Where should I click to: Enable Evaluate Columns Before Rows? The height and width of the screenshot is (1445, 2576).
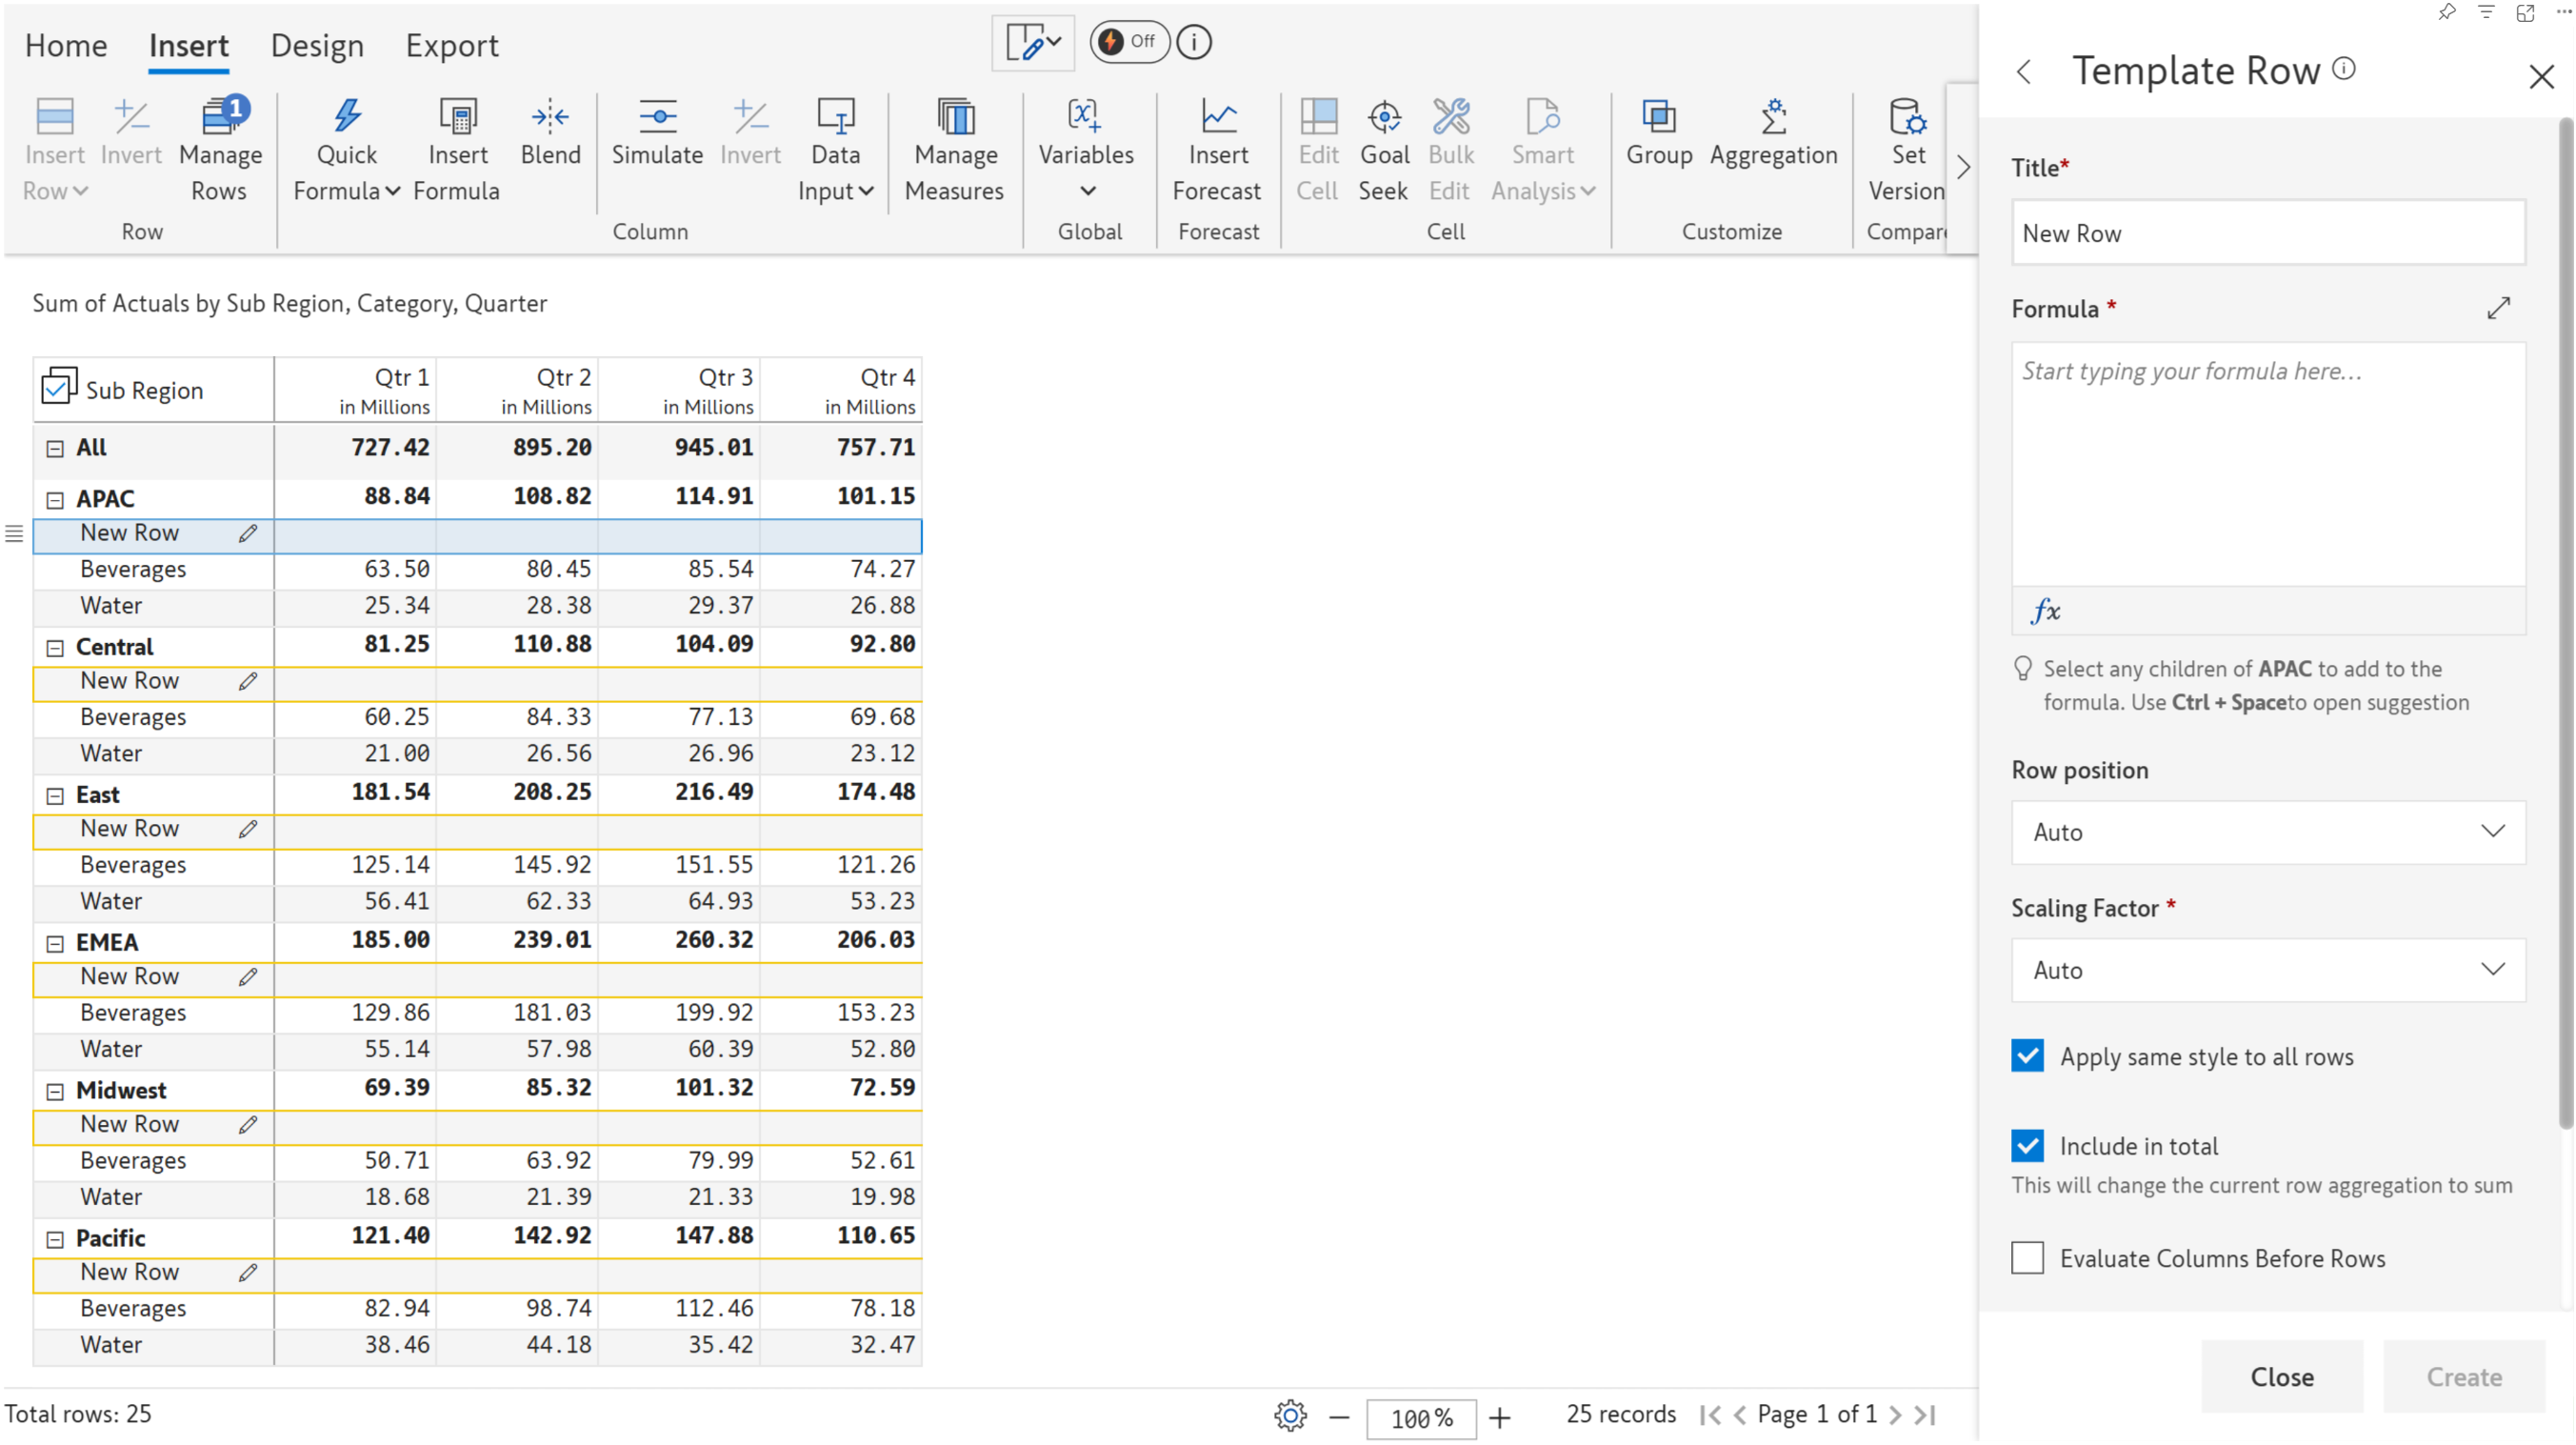(x=2027, y=1258)
